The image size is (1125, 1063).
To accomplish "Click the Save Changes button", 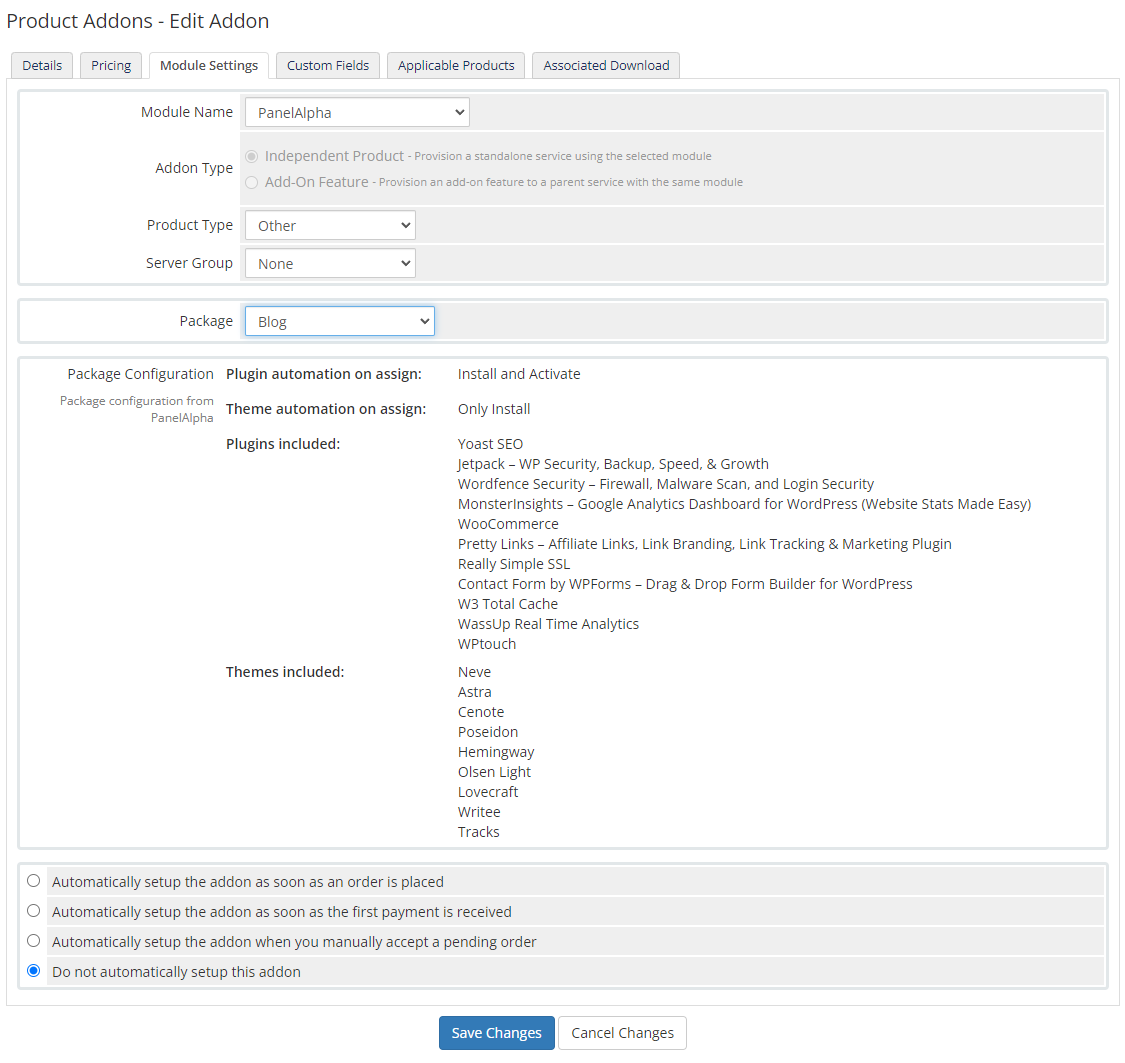I will (496, 1032).
